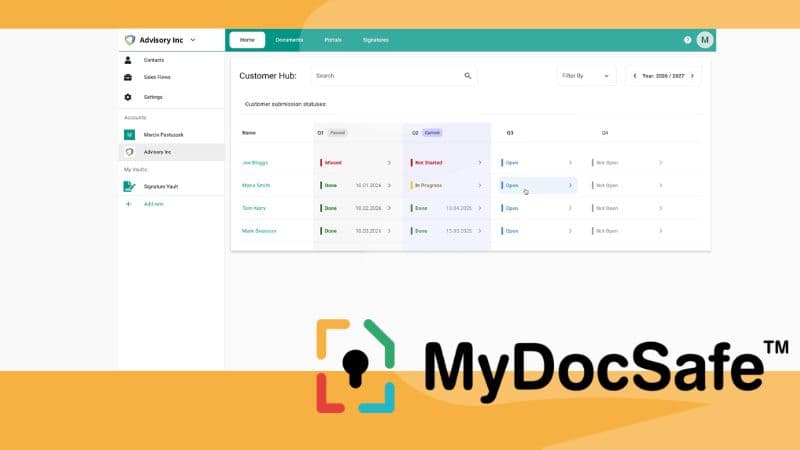Viewport: 800px width, 450px height.
Task: Click last row Q2 Done status
Action: pyautogui.click(x=421, y=231)
